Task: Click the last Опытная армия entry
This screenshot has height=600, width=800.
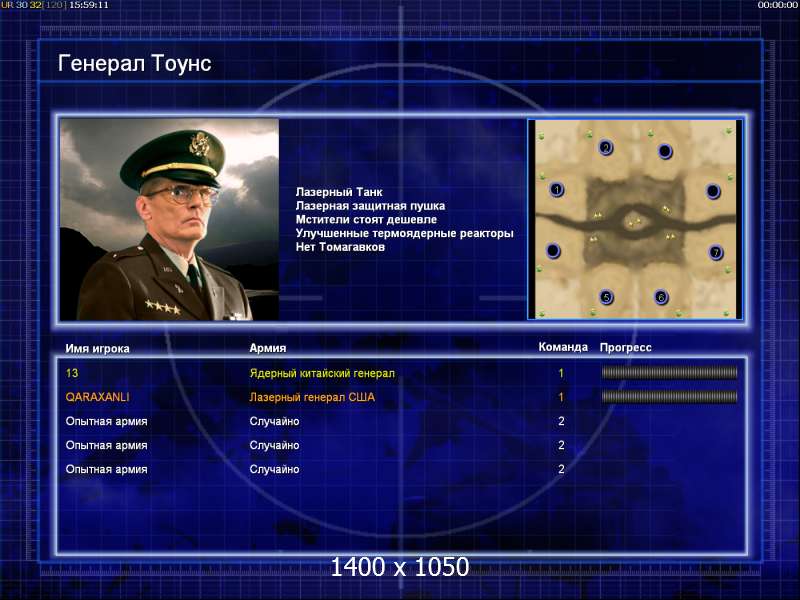Action: point(106,469)
